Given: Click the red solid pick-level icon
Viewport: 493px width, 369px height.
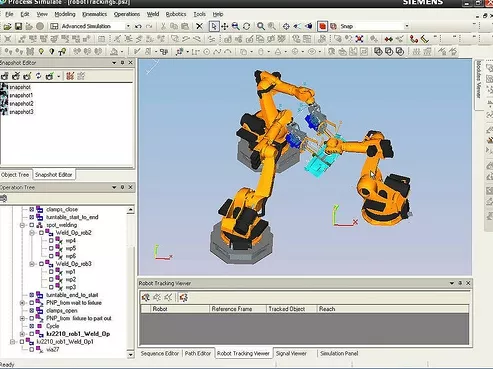Looking at the screenshot, I should pos(322,26).
